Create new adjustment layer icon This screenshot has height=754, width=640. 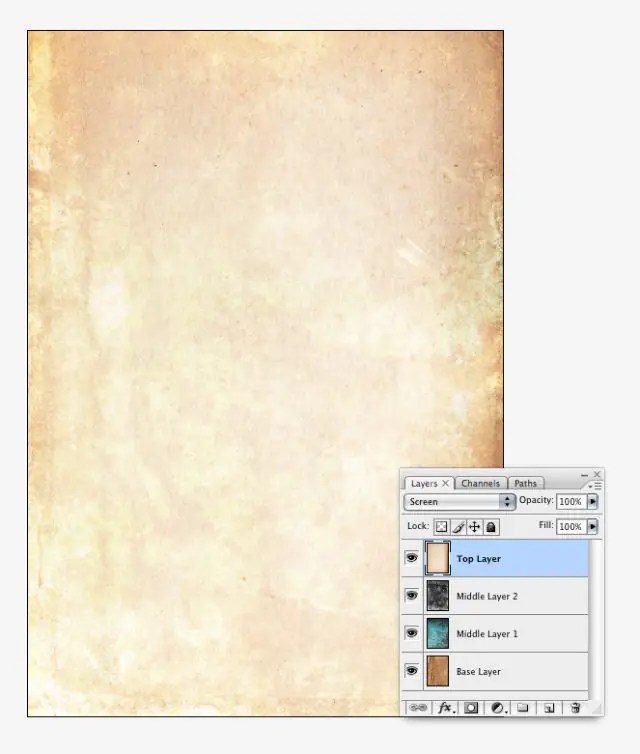(498, 708)
